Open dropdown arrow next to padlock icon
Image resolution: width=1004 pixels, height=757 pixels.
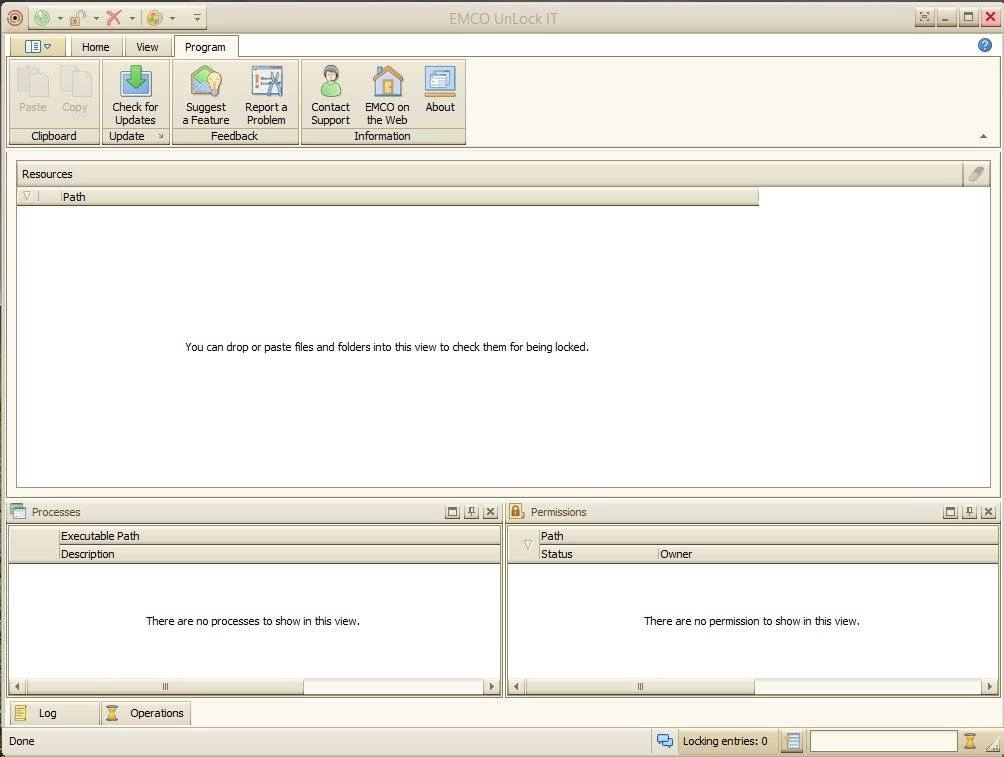[x=96, y=19]
